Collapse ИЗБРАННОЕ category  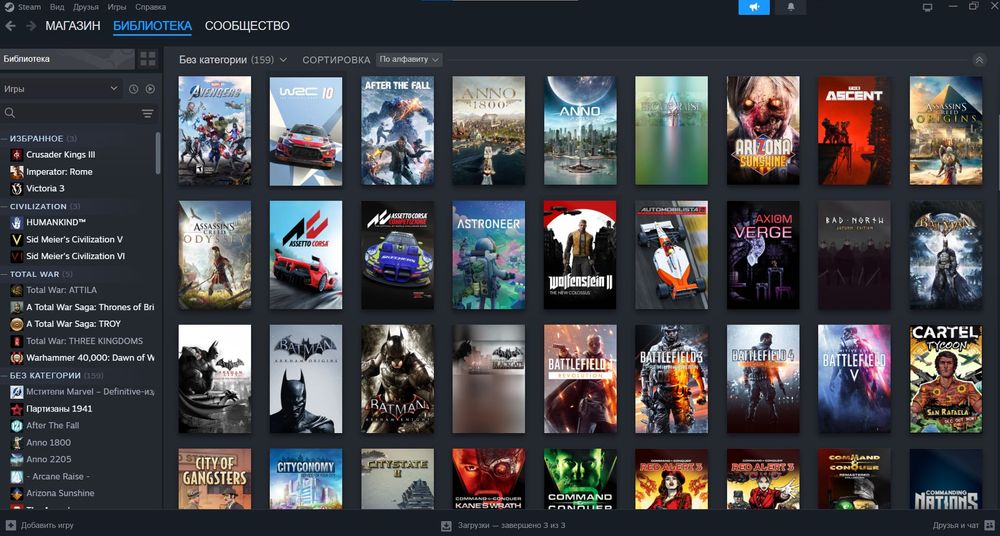click(x=36, y=138)
